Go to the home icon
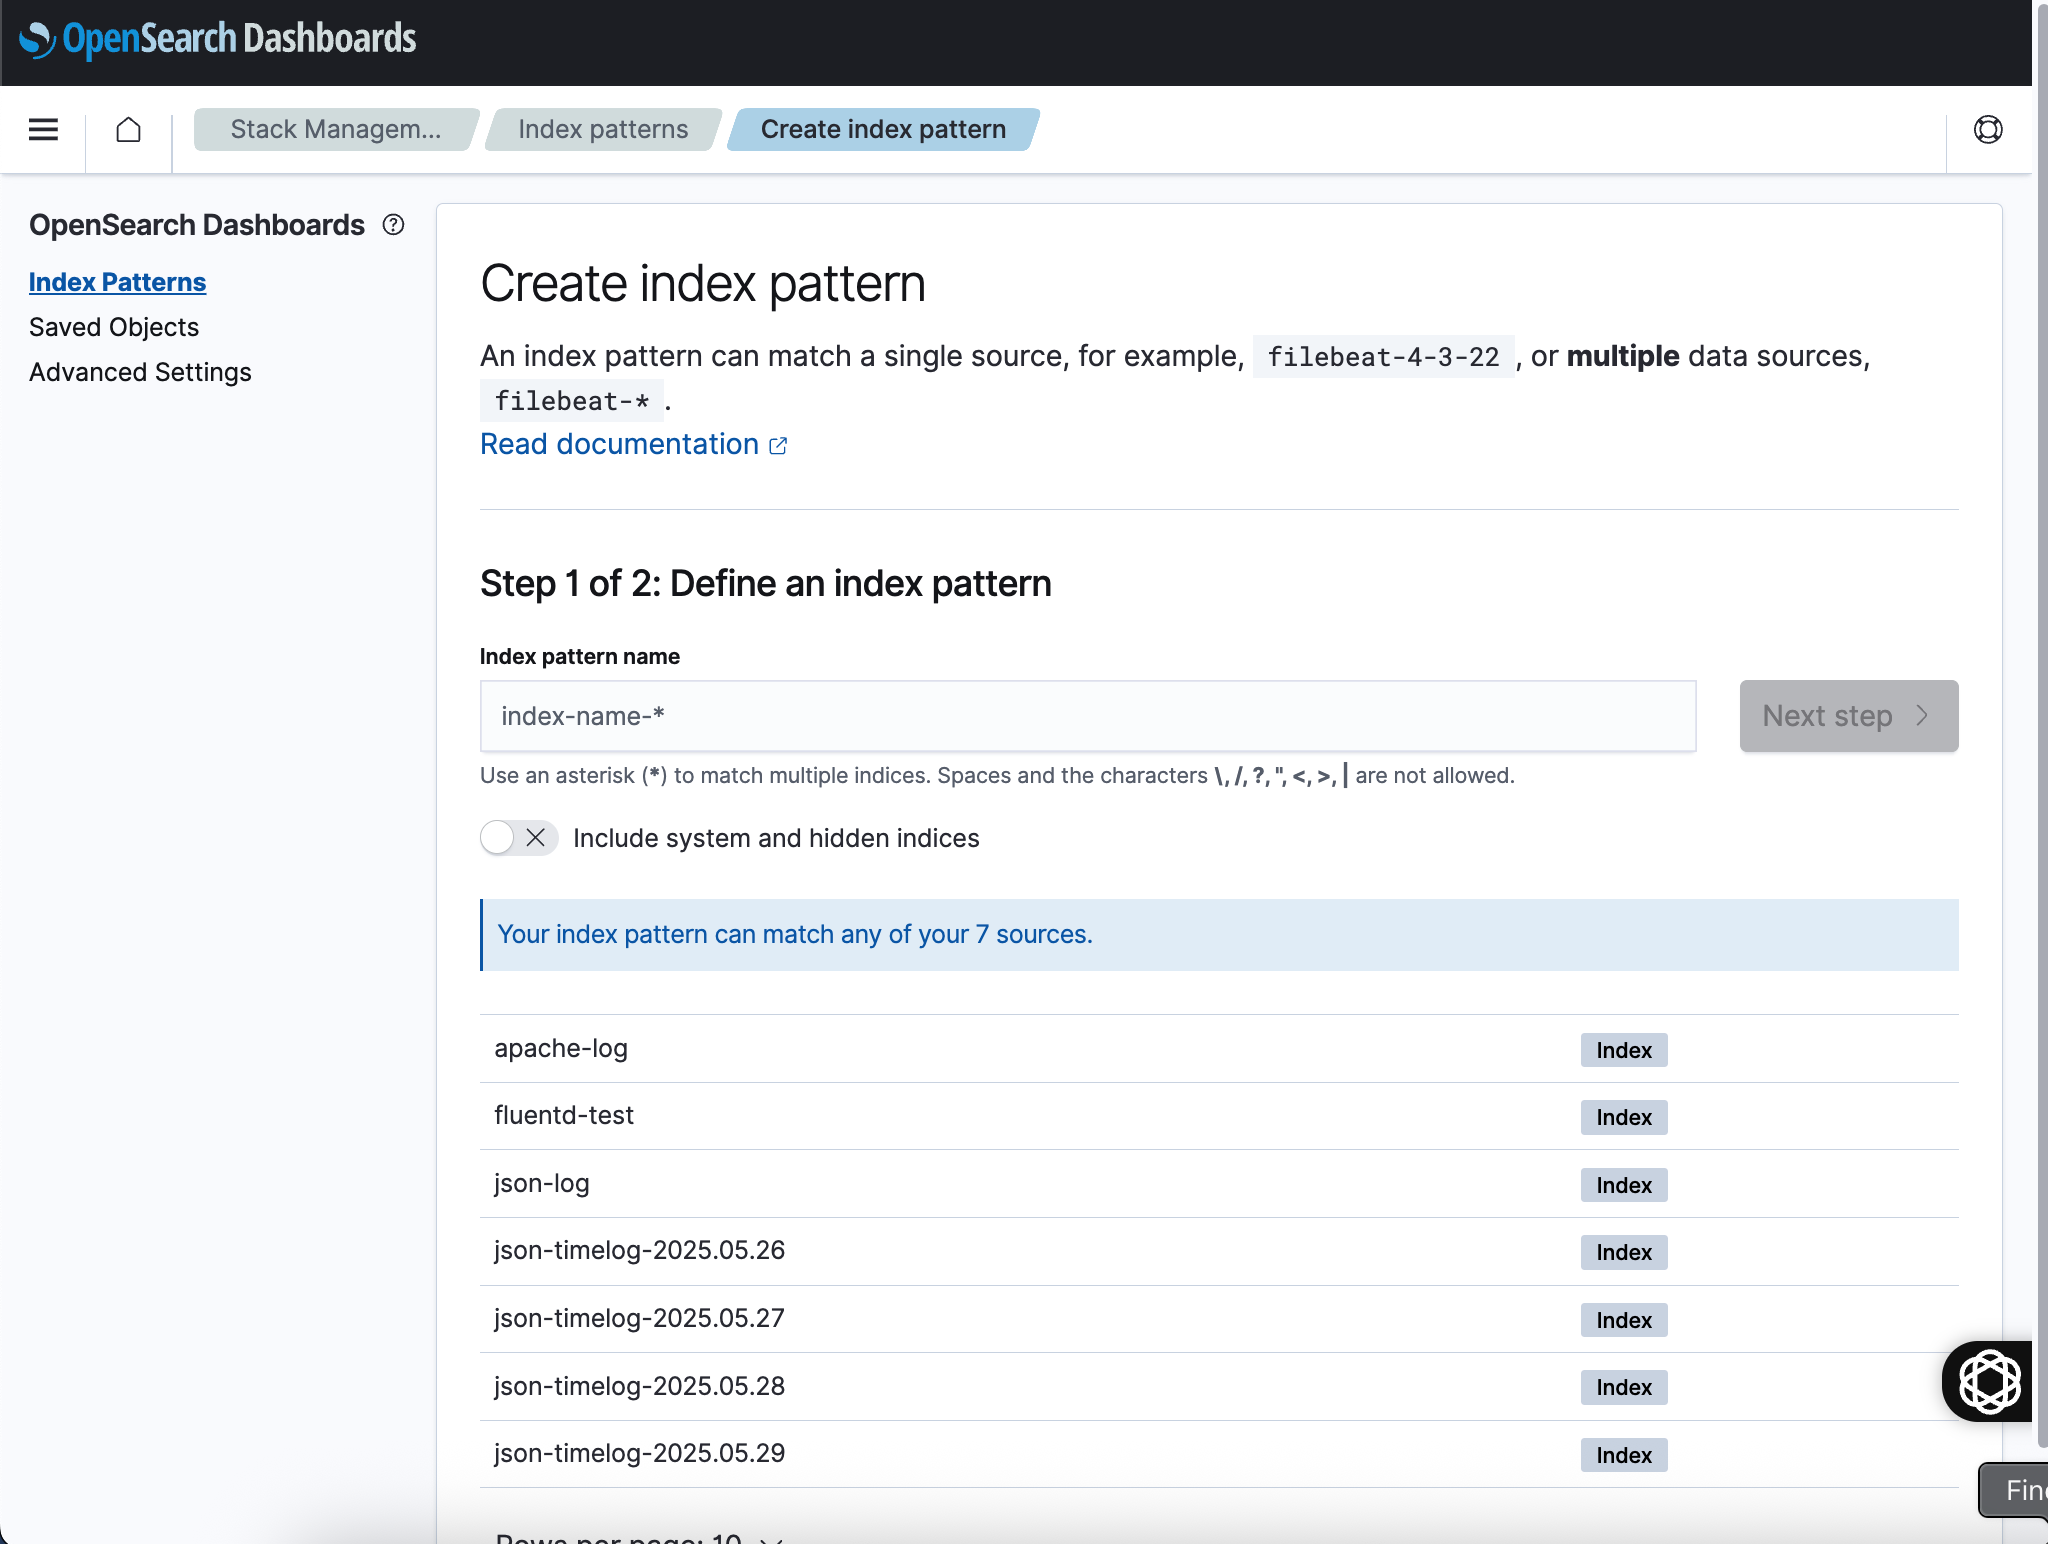 coord(128,130)
